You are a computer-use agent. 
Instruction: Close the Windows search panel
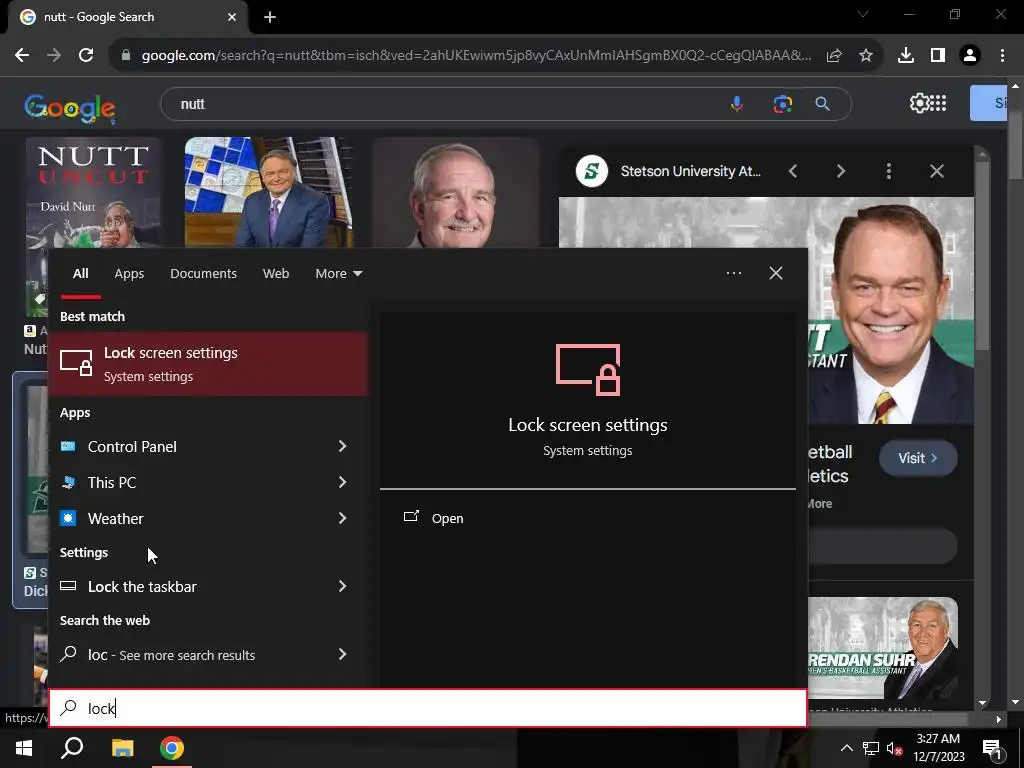pos(776,273)
